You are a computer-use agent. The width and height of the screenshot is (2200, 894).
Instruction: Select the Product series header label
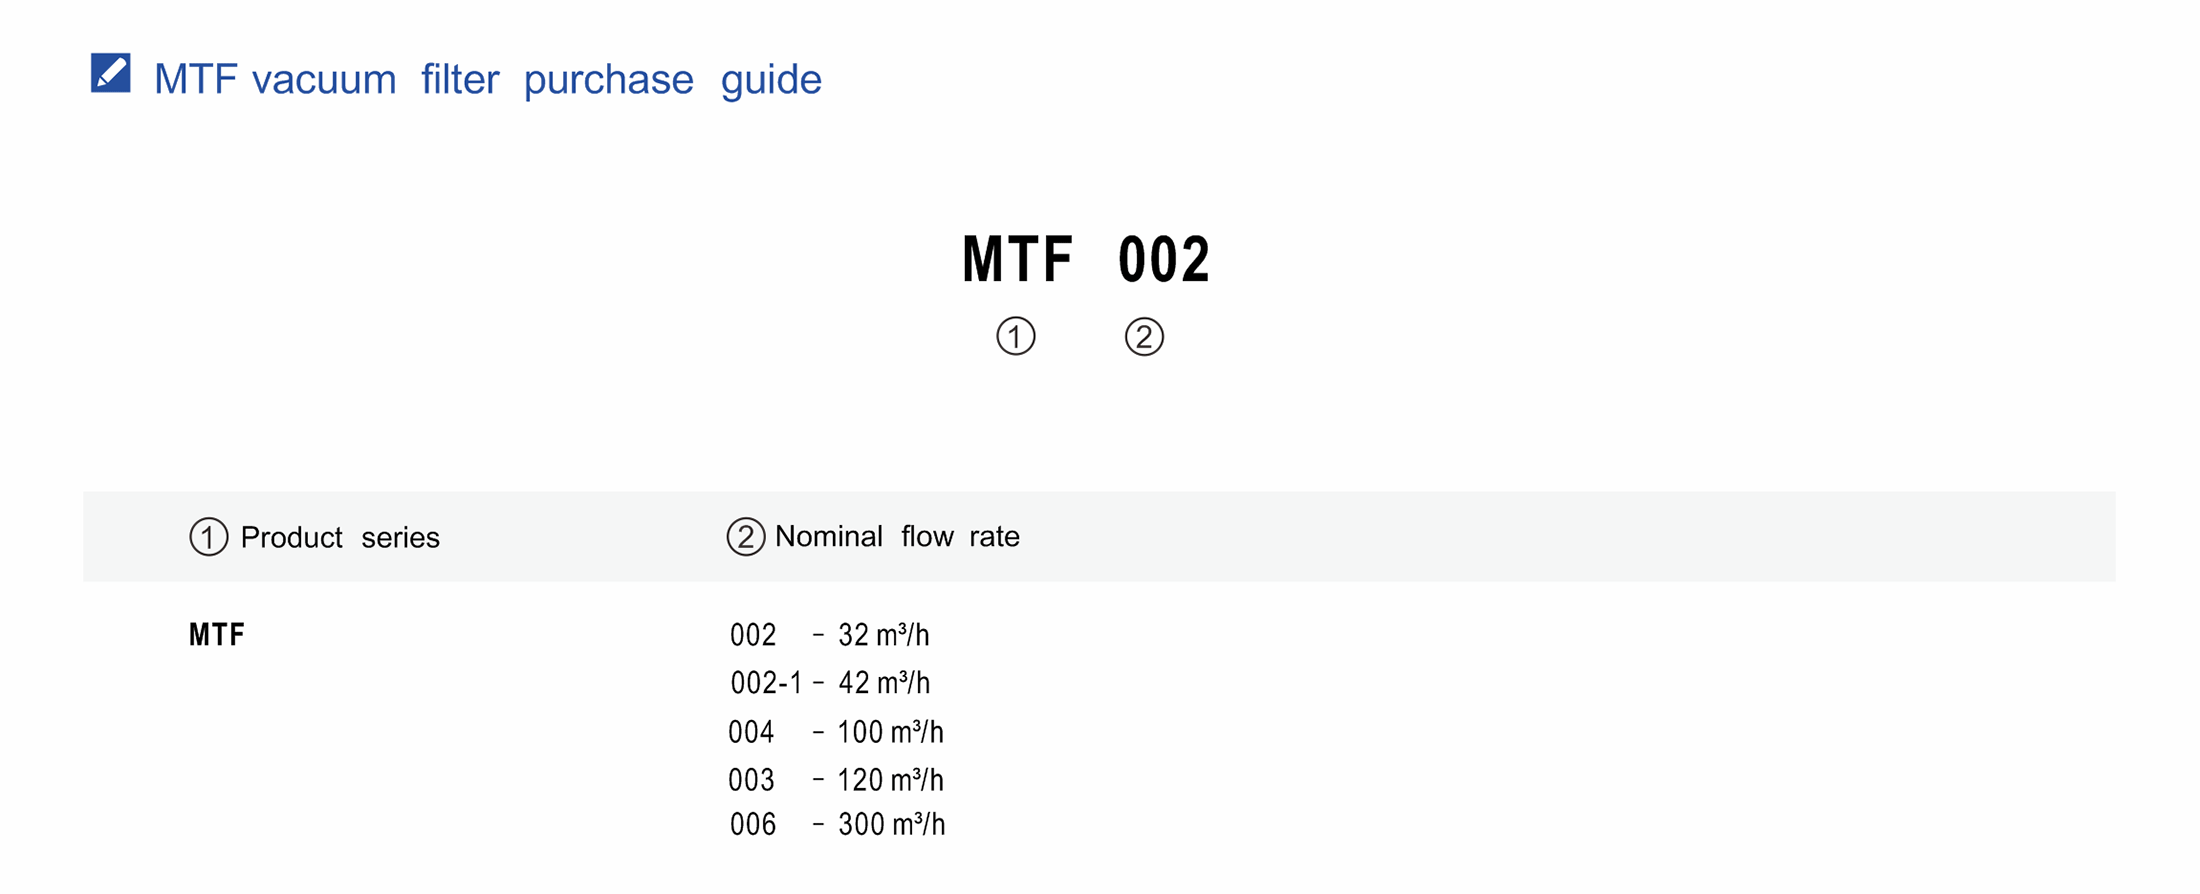[x=340, y=538]
